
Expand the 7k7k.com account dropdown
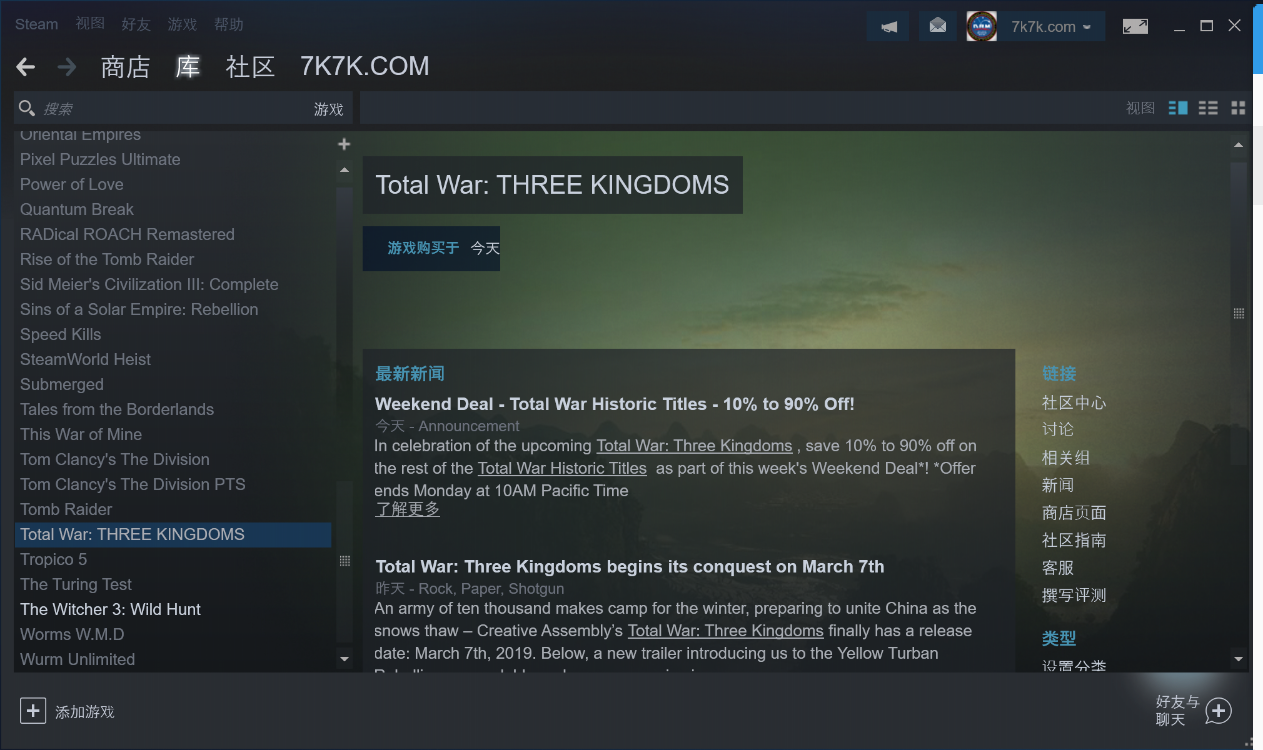point(1051,27)
